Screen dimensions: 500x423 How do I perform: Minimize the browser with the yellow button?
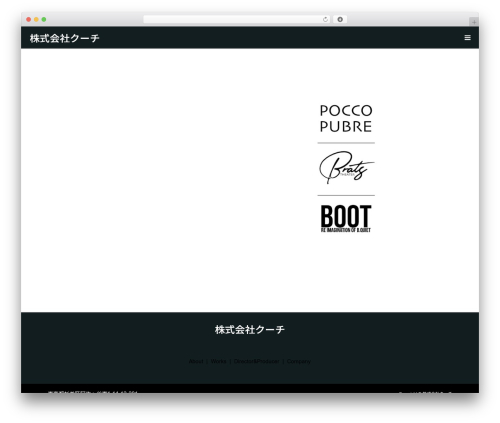(36, 19)
